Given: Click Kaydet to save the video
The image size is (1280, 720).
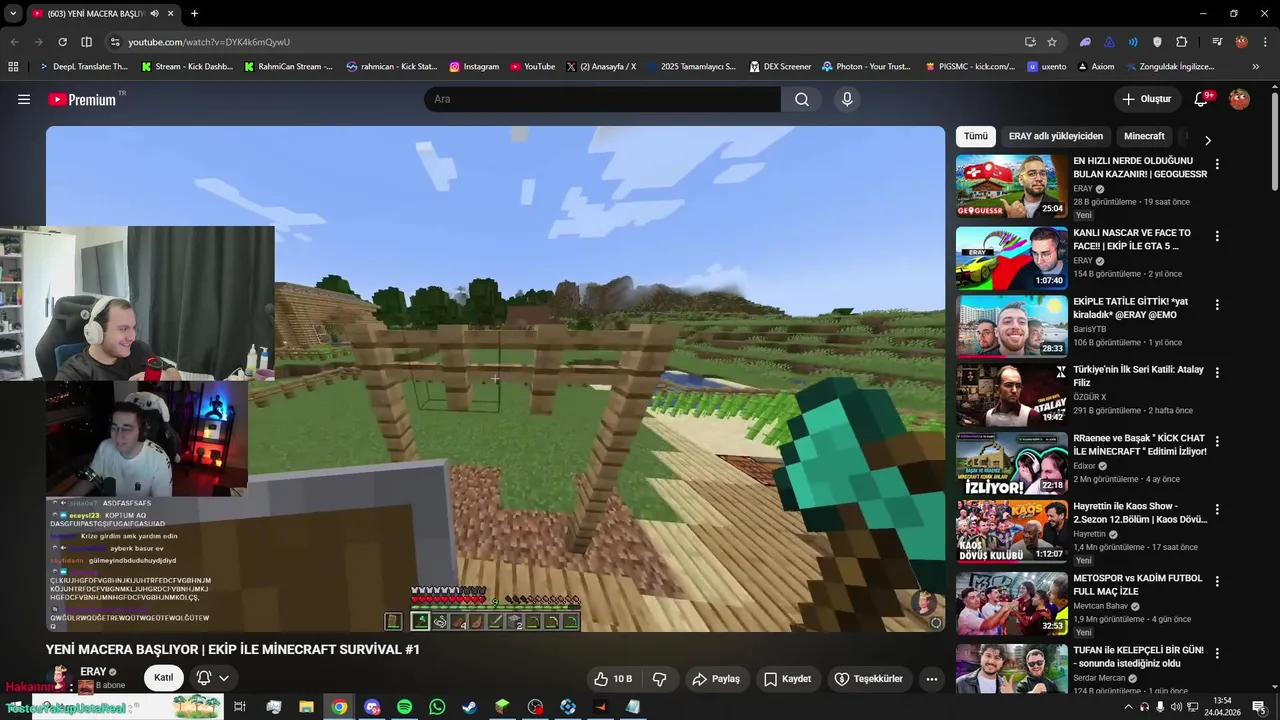Looking at the screenshot, I should (x=787, y=679).
